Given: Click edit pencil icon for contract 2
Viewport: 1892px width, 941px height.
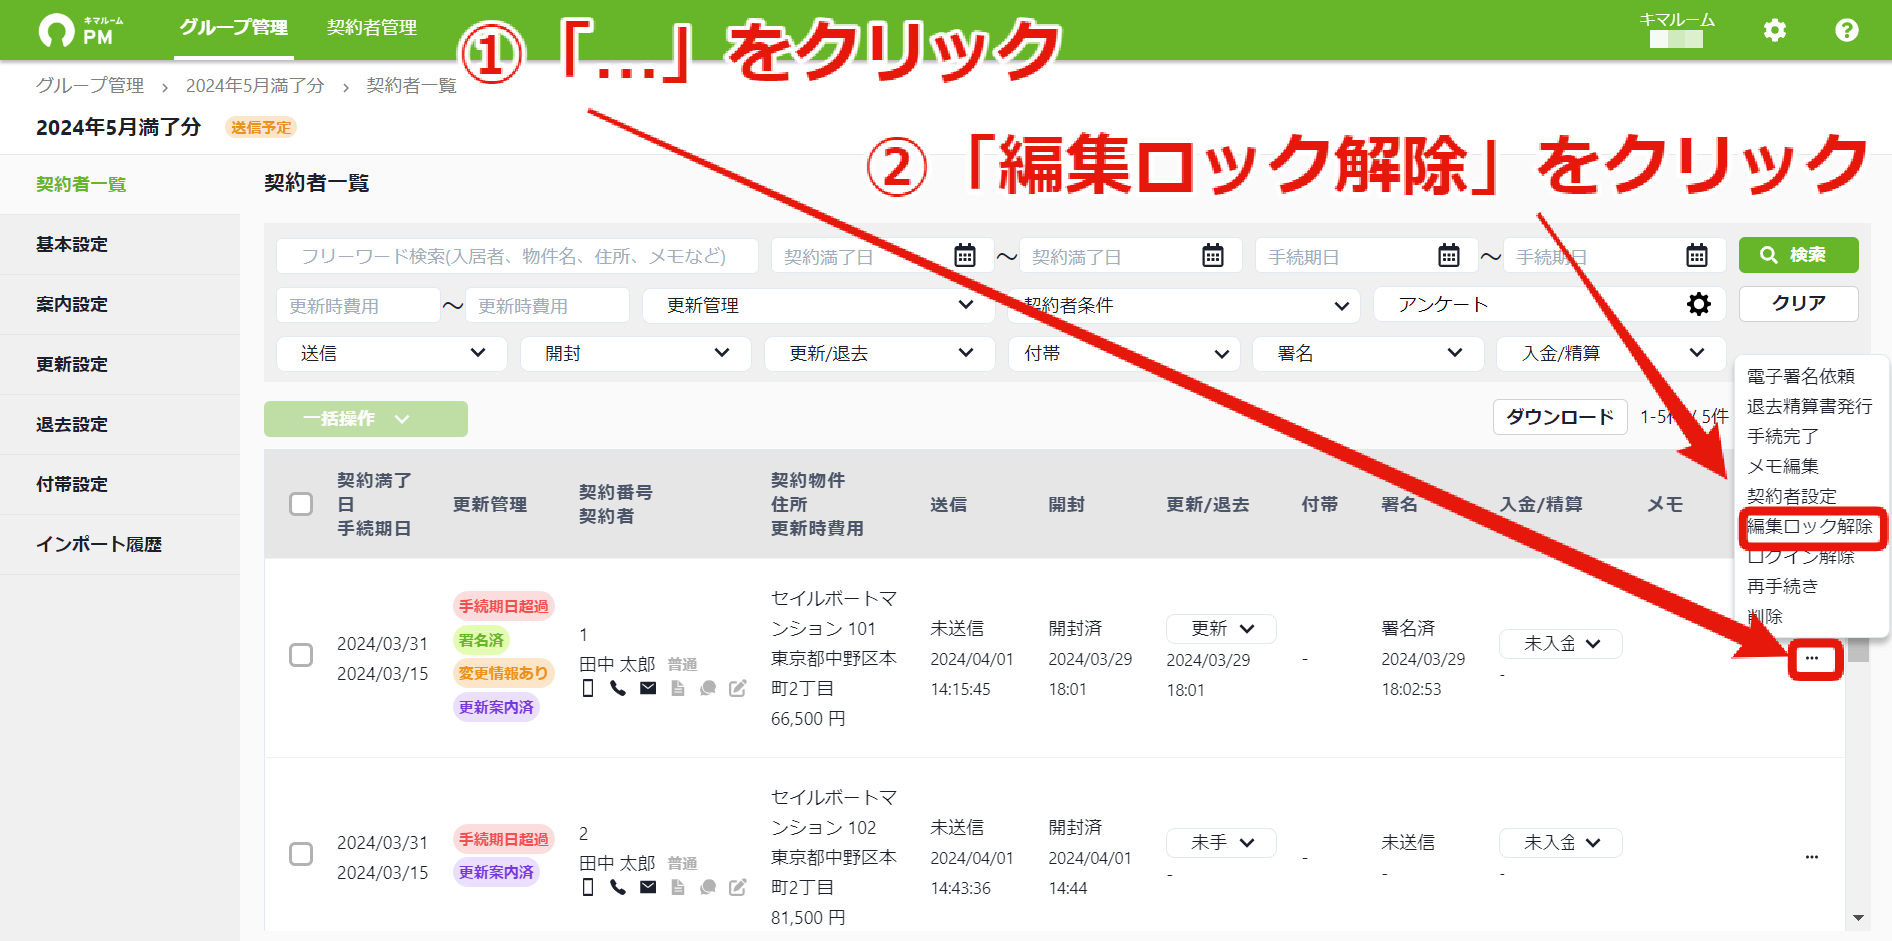Looking at the screenshot, I should click(x=738, y=887).
